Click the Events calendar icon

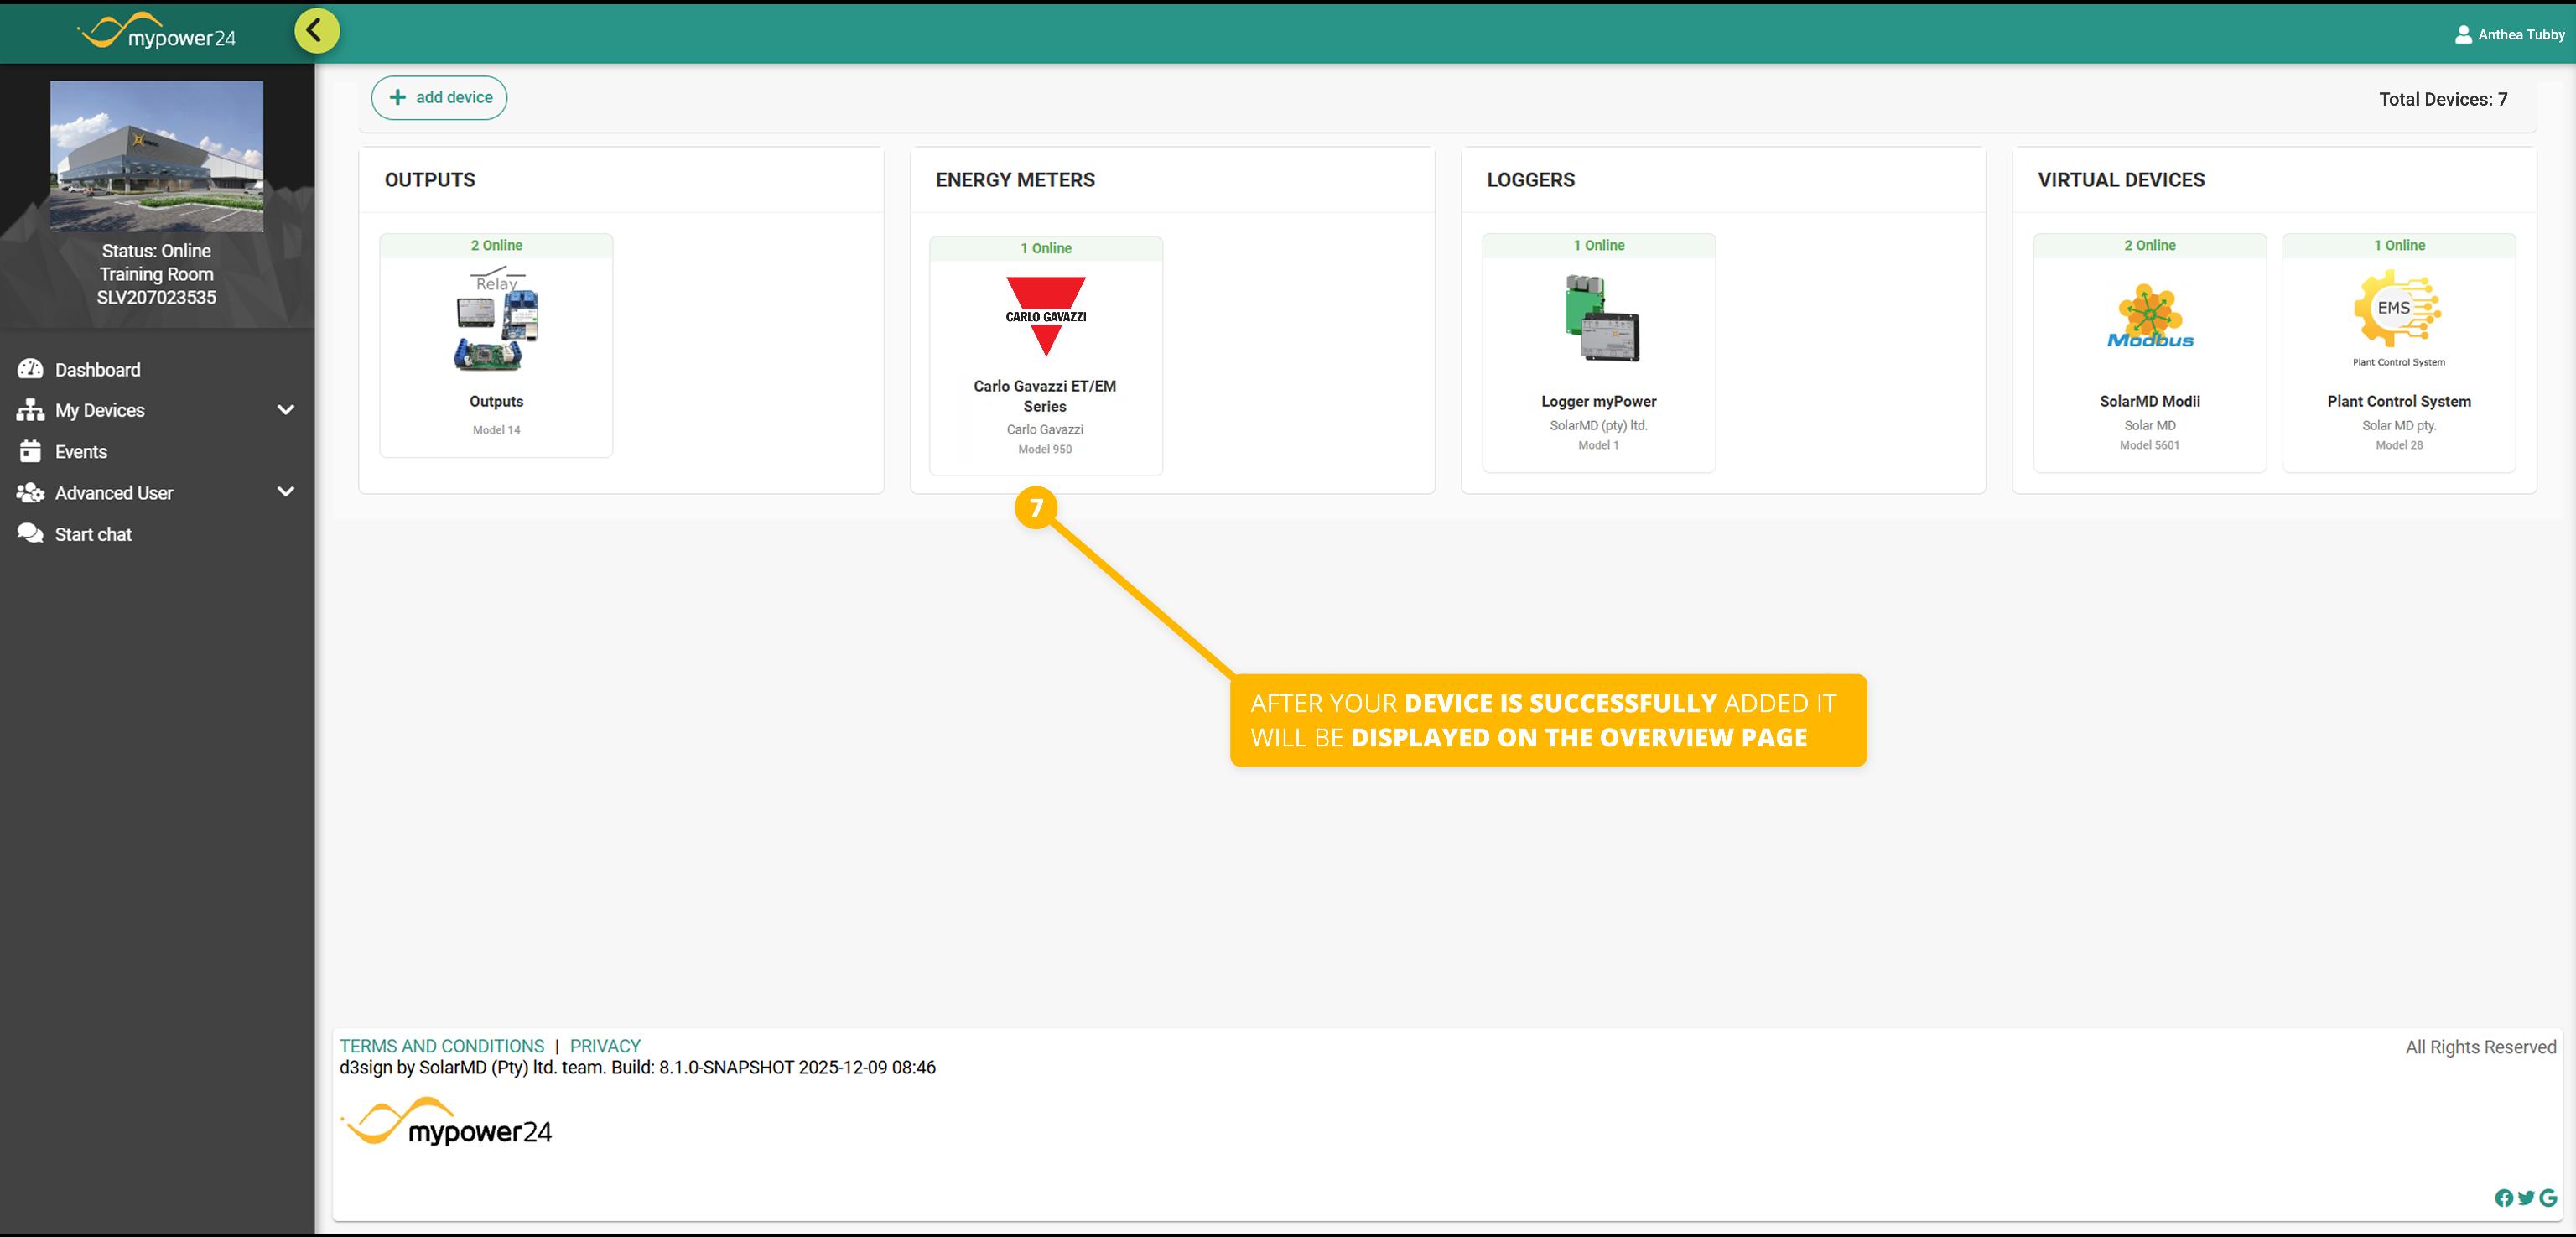coord(30,451)
